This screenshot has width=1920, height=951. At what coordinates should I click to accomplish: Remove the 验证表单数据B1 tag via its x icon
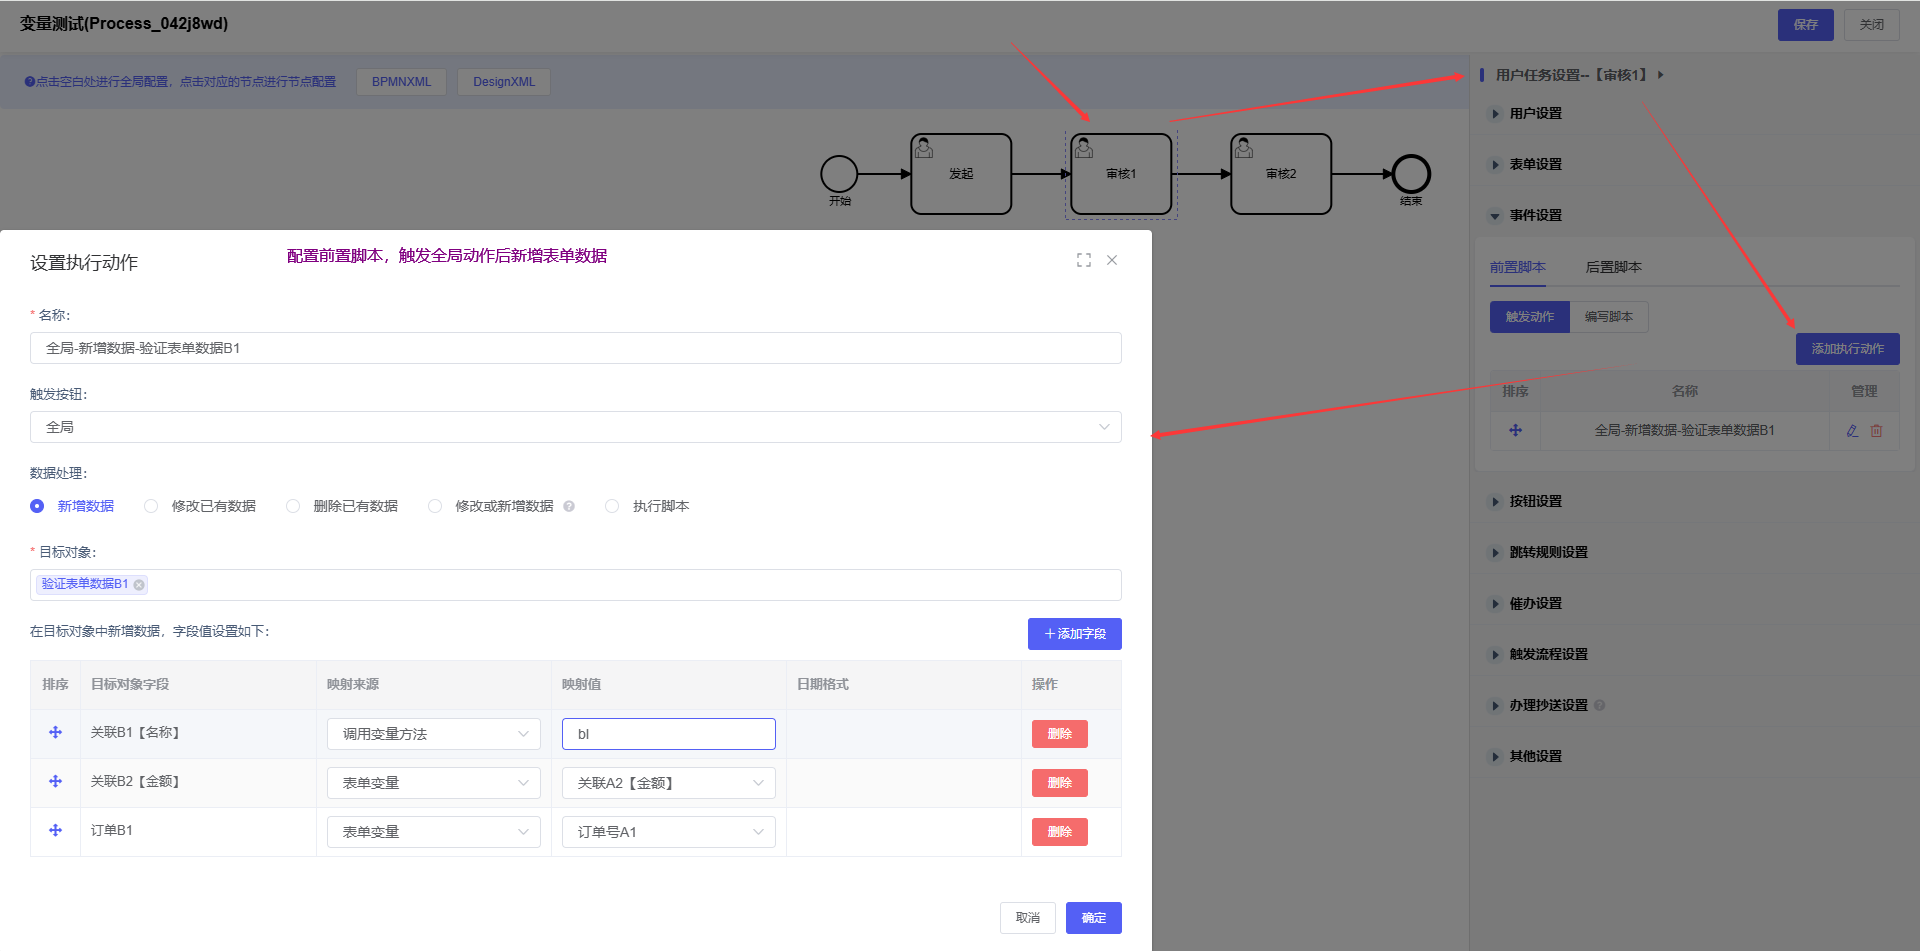(x=139, y=585)
